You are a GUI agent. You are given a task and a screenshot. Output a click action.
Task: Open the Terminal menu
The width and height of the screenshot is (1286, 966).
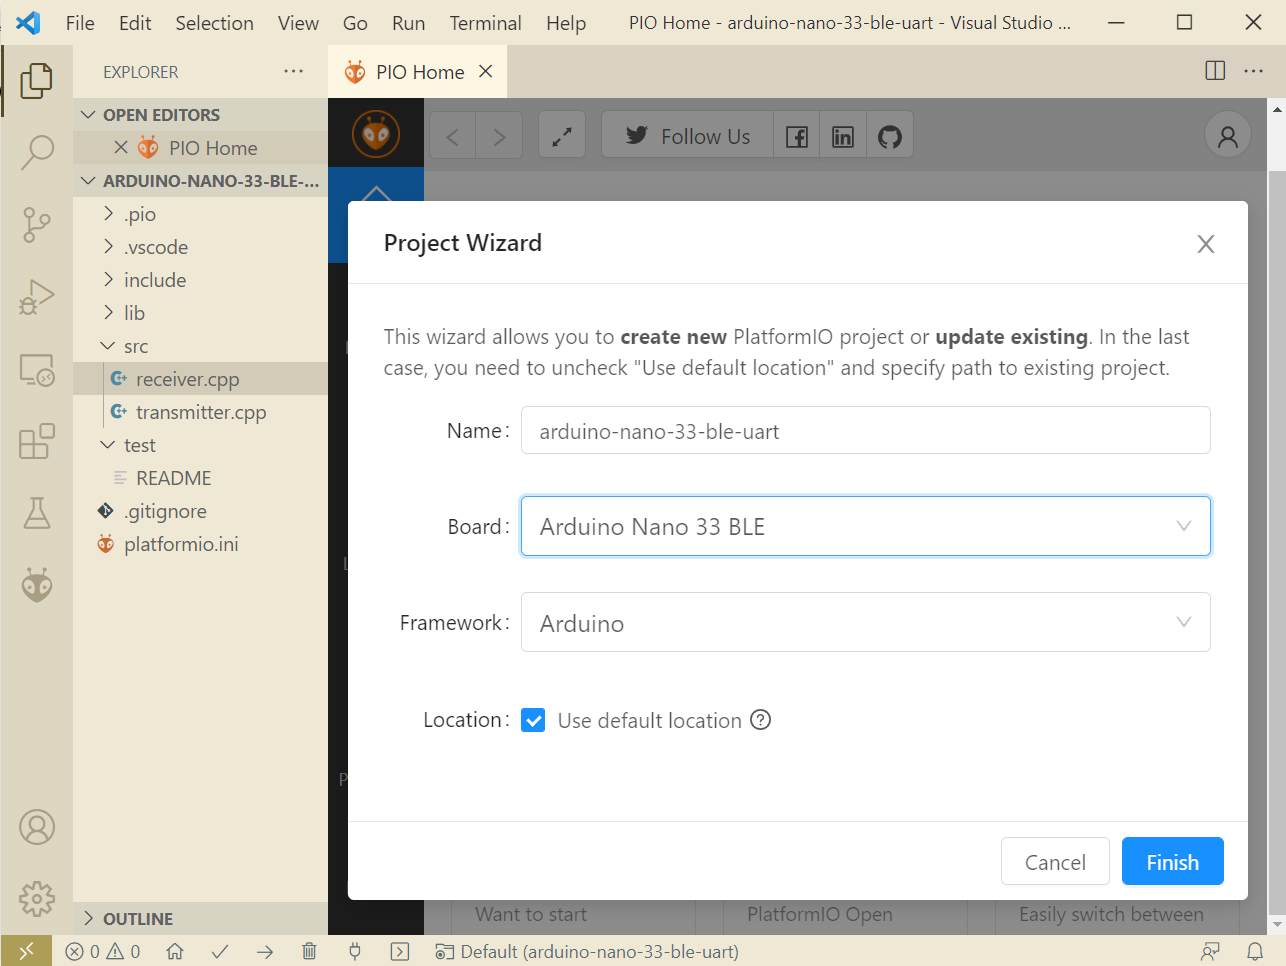pyautogui.click(x=485, y=23)
